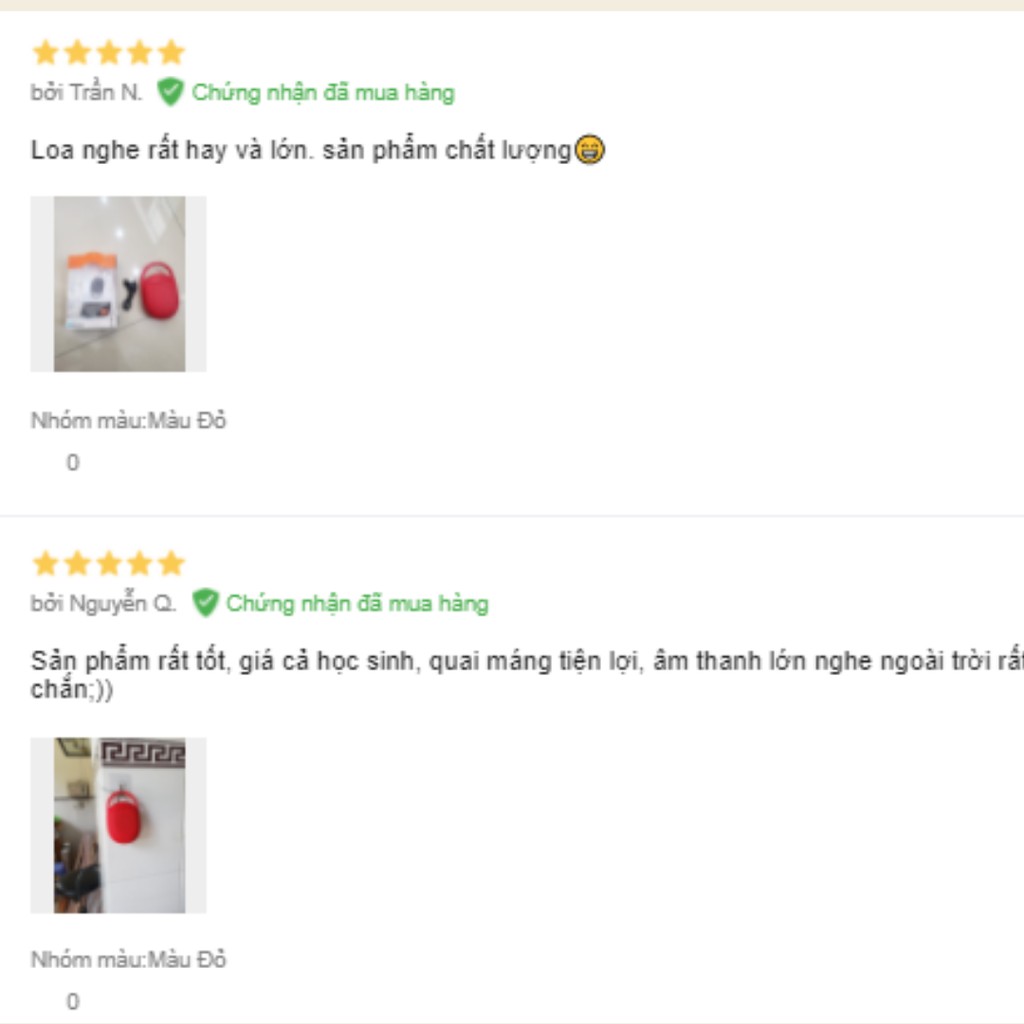The image size is (1024, 1024).
Task: Click the green verified shield beside Trần N.
Action: (170, 92)
